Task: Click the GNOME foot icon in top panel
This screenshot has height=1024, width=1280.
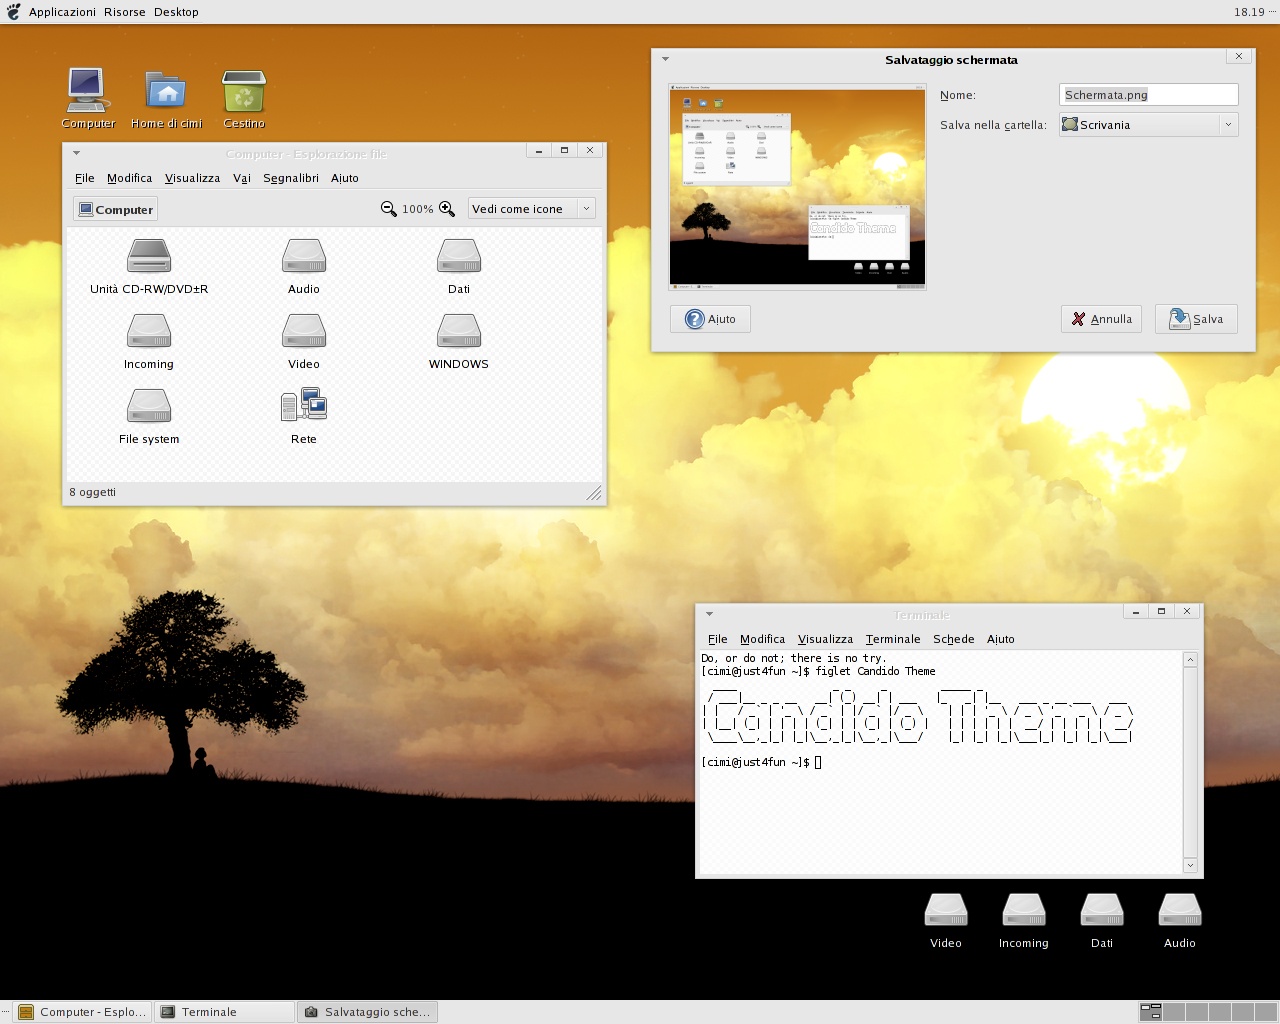Action: click(14, 12)
